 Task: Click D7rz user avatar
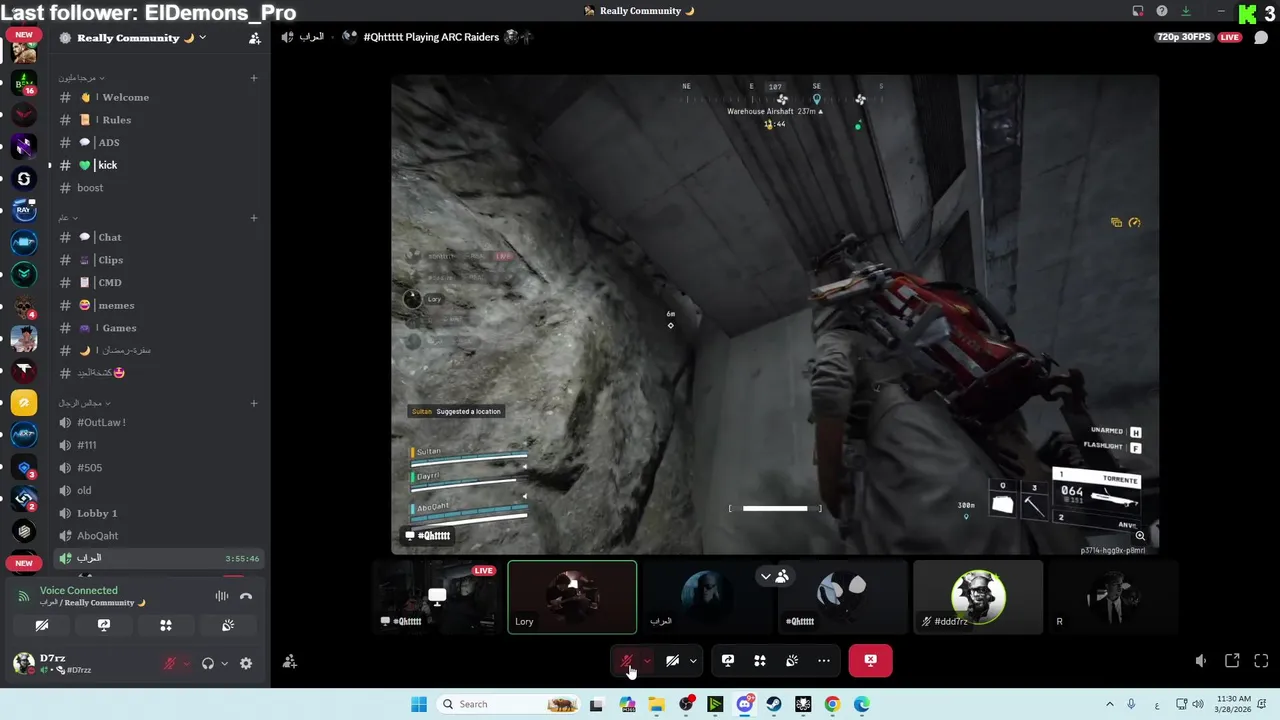coord(24,662)
